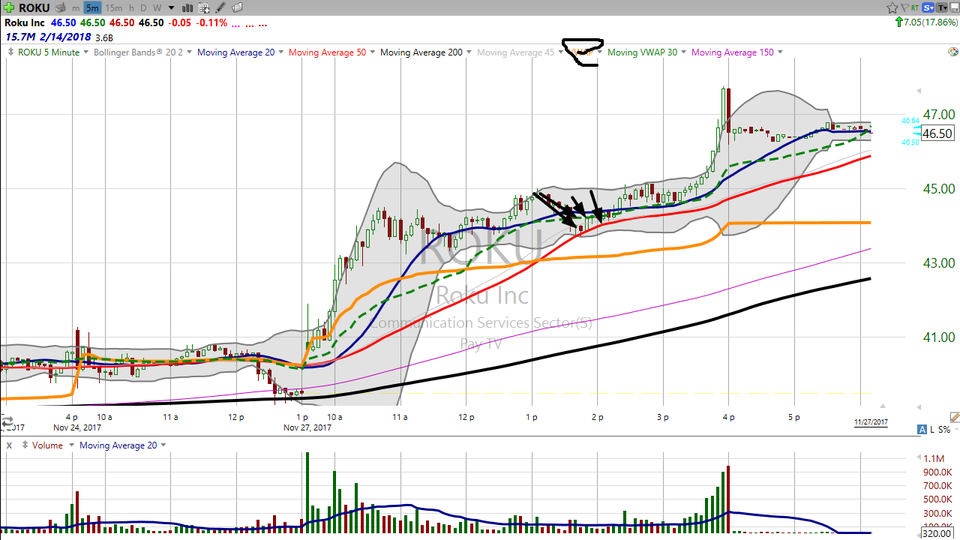Click the Nov 27, 2017 date label on axis
The width and height of the screenshot is (960, 540).
(x=307, y=427)
